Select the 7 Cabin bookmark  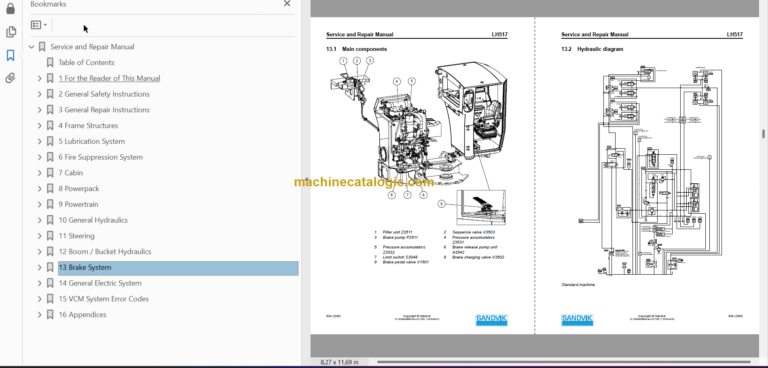[71, 173]
